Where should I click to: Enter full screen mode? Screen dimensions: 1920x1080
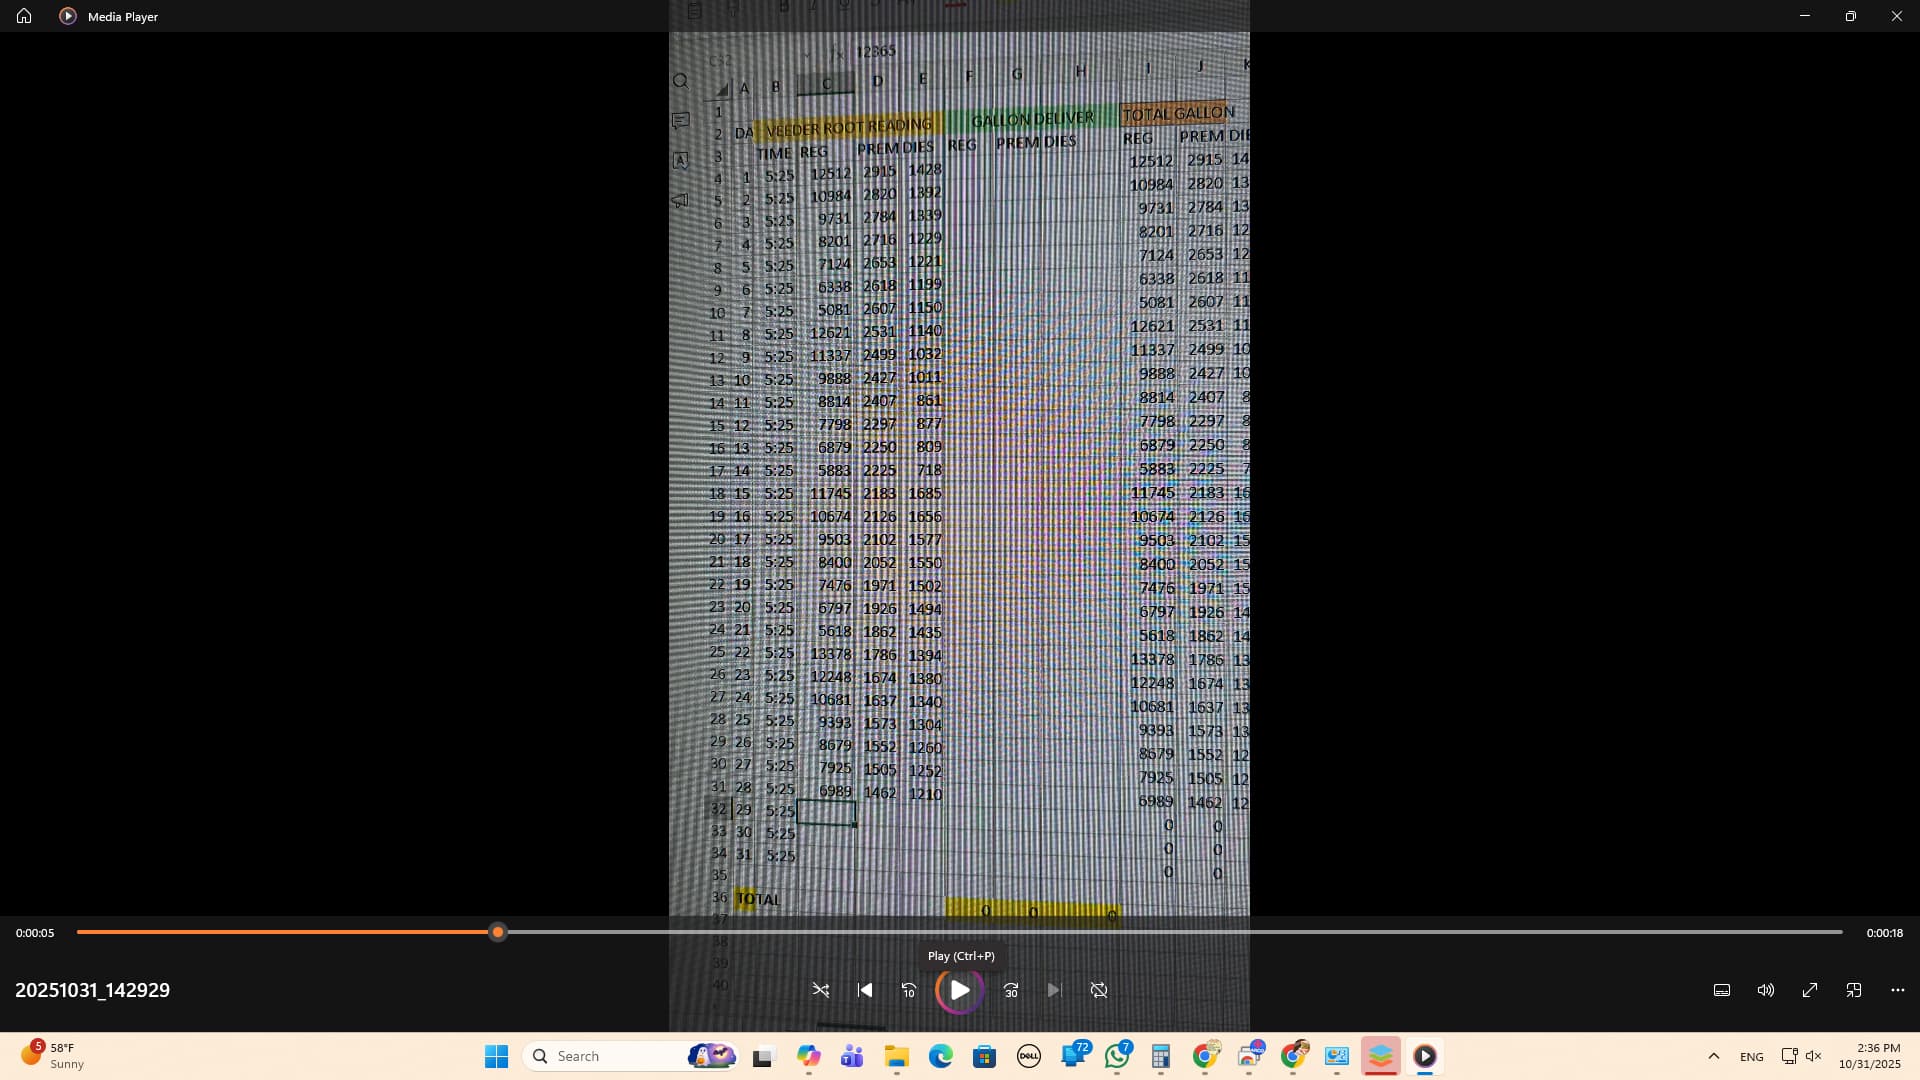pyautogui.click(x=1810, y=990)
